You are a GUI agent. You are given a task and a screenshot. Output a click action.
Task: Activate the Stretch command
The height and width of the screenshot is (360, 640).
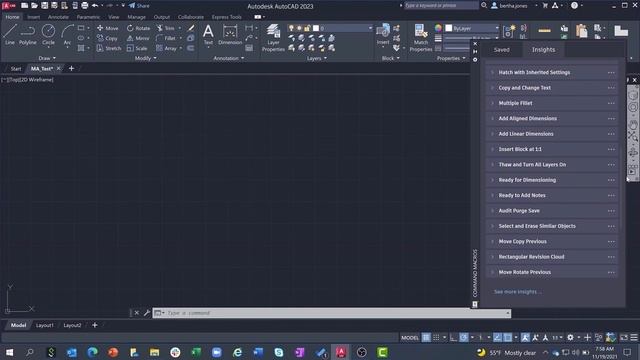click(x=109, y=48)
